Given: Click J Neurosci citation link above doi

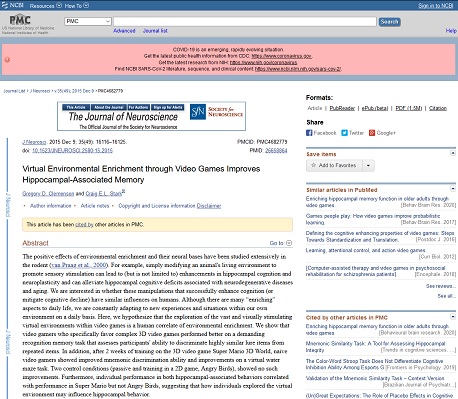Looking at the screenshot, I should [x=34, y=142].
